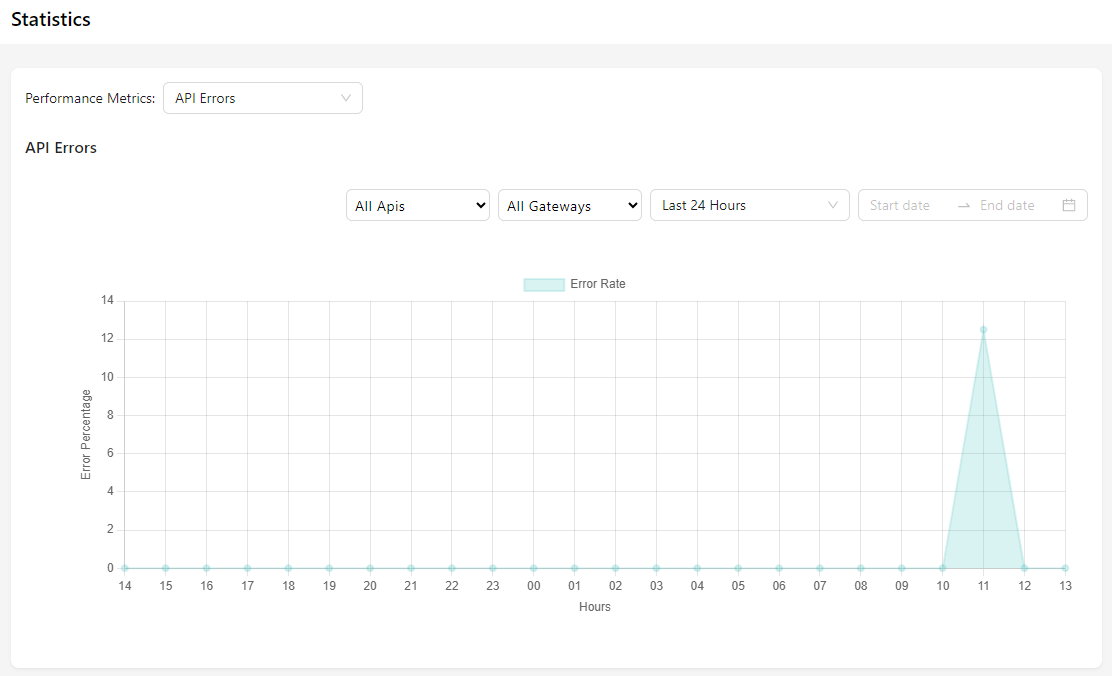Toggle the Error Rate legend swatch
The width and height of the screenshot is (1112, 676).
544,284
